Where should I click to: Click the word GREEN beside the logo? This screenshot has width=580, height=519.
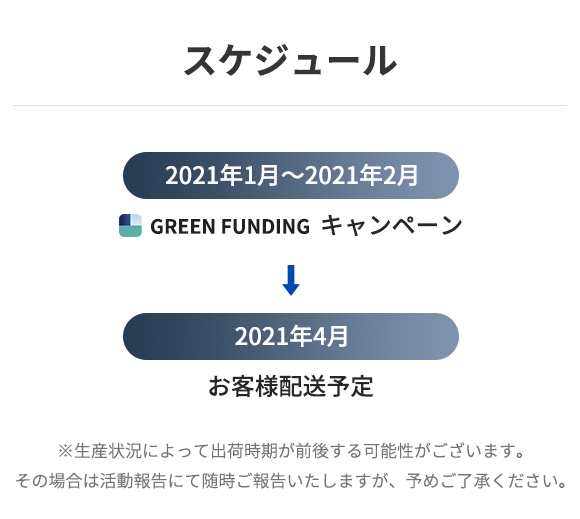[183, 226]
